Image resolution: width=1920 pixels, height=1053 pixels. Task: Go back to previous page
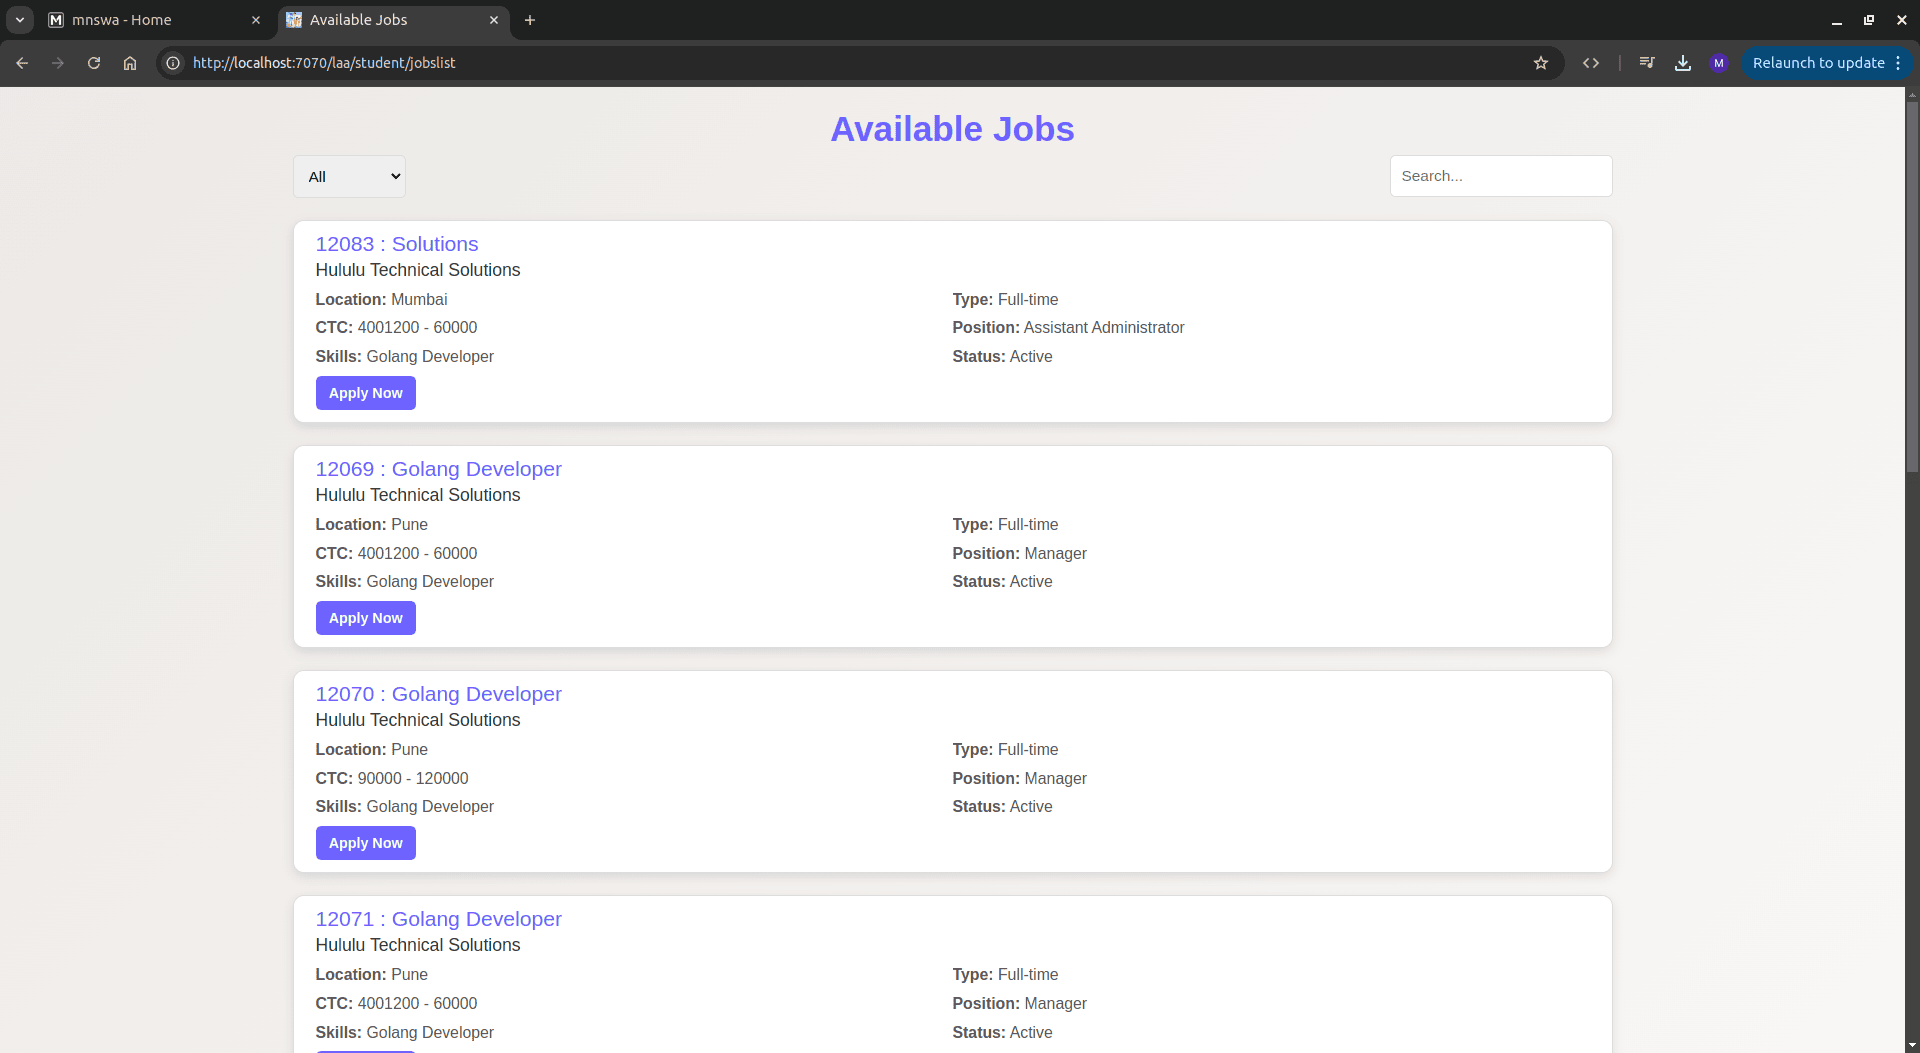22,63
